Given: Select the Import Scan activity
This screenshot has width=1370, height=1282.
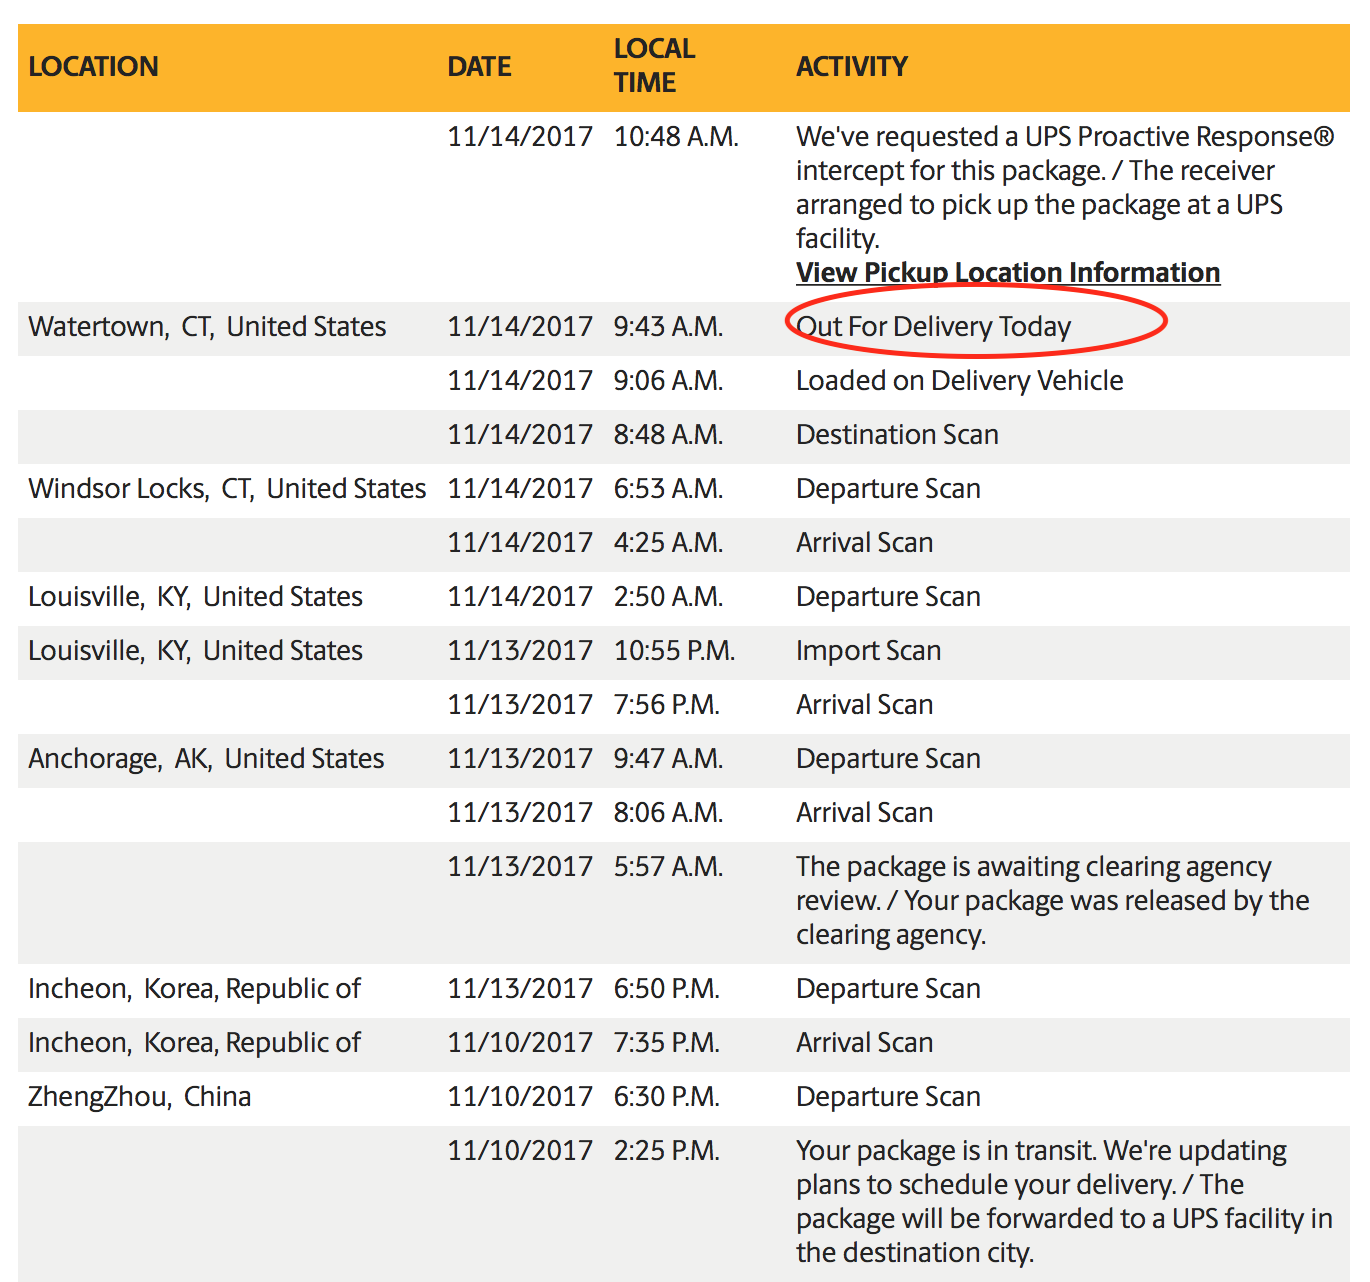Looking at the screenshot, I should coord(868,650).
